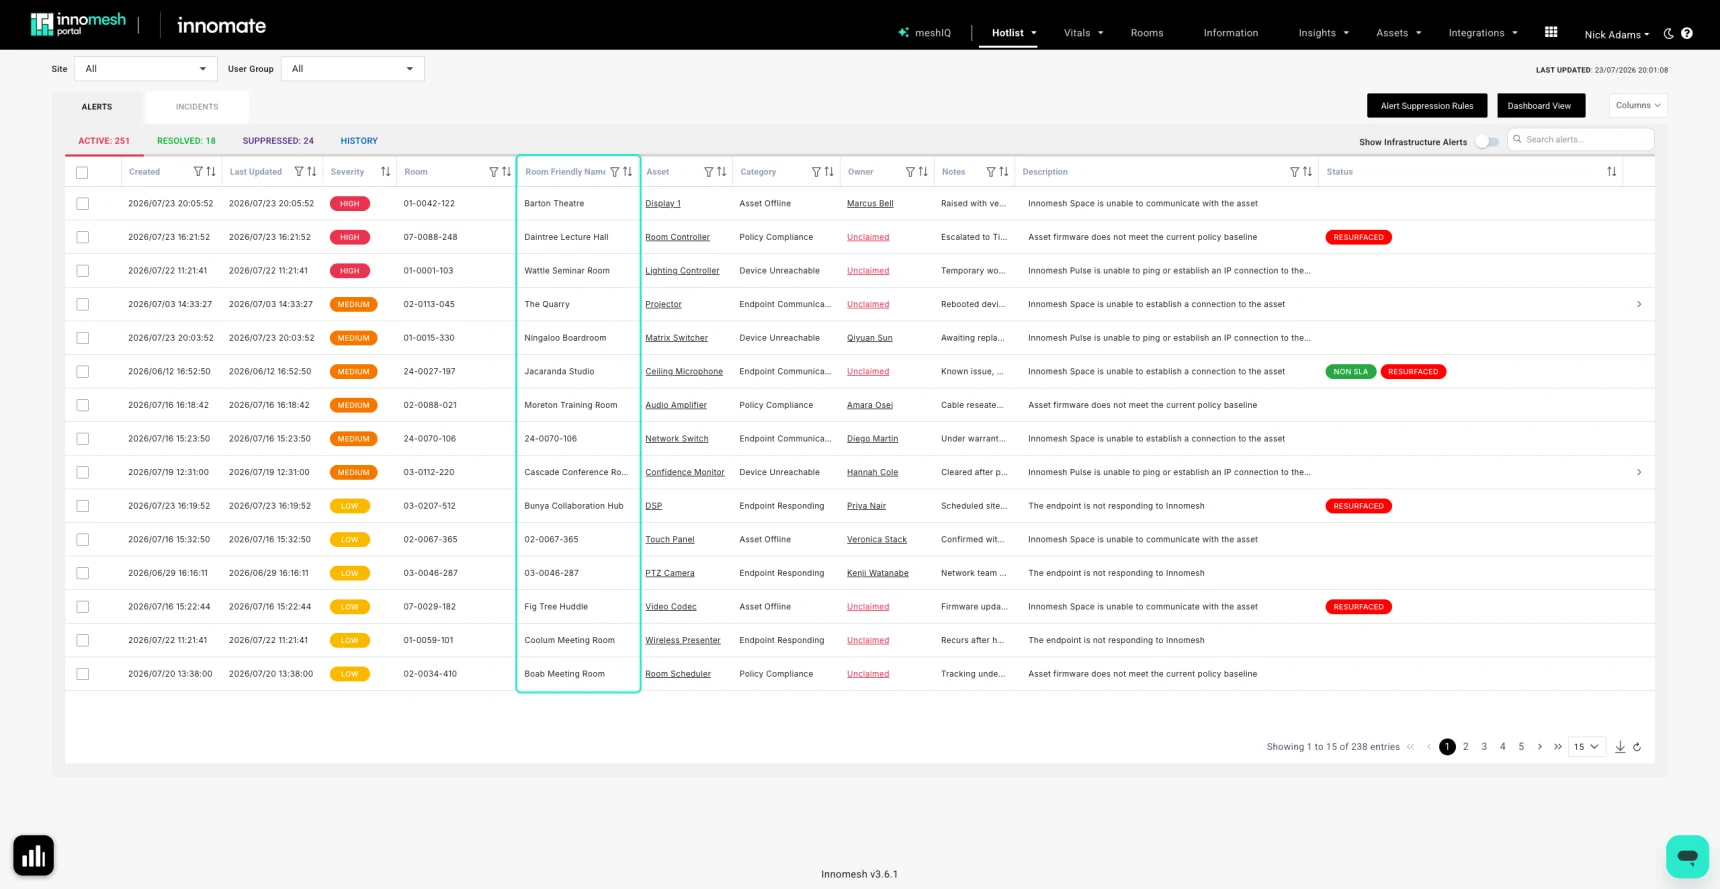1720x889 pixels.
Task: Select the Wattle Seminar Room checkbox
Action: (x=82, y=271)
